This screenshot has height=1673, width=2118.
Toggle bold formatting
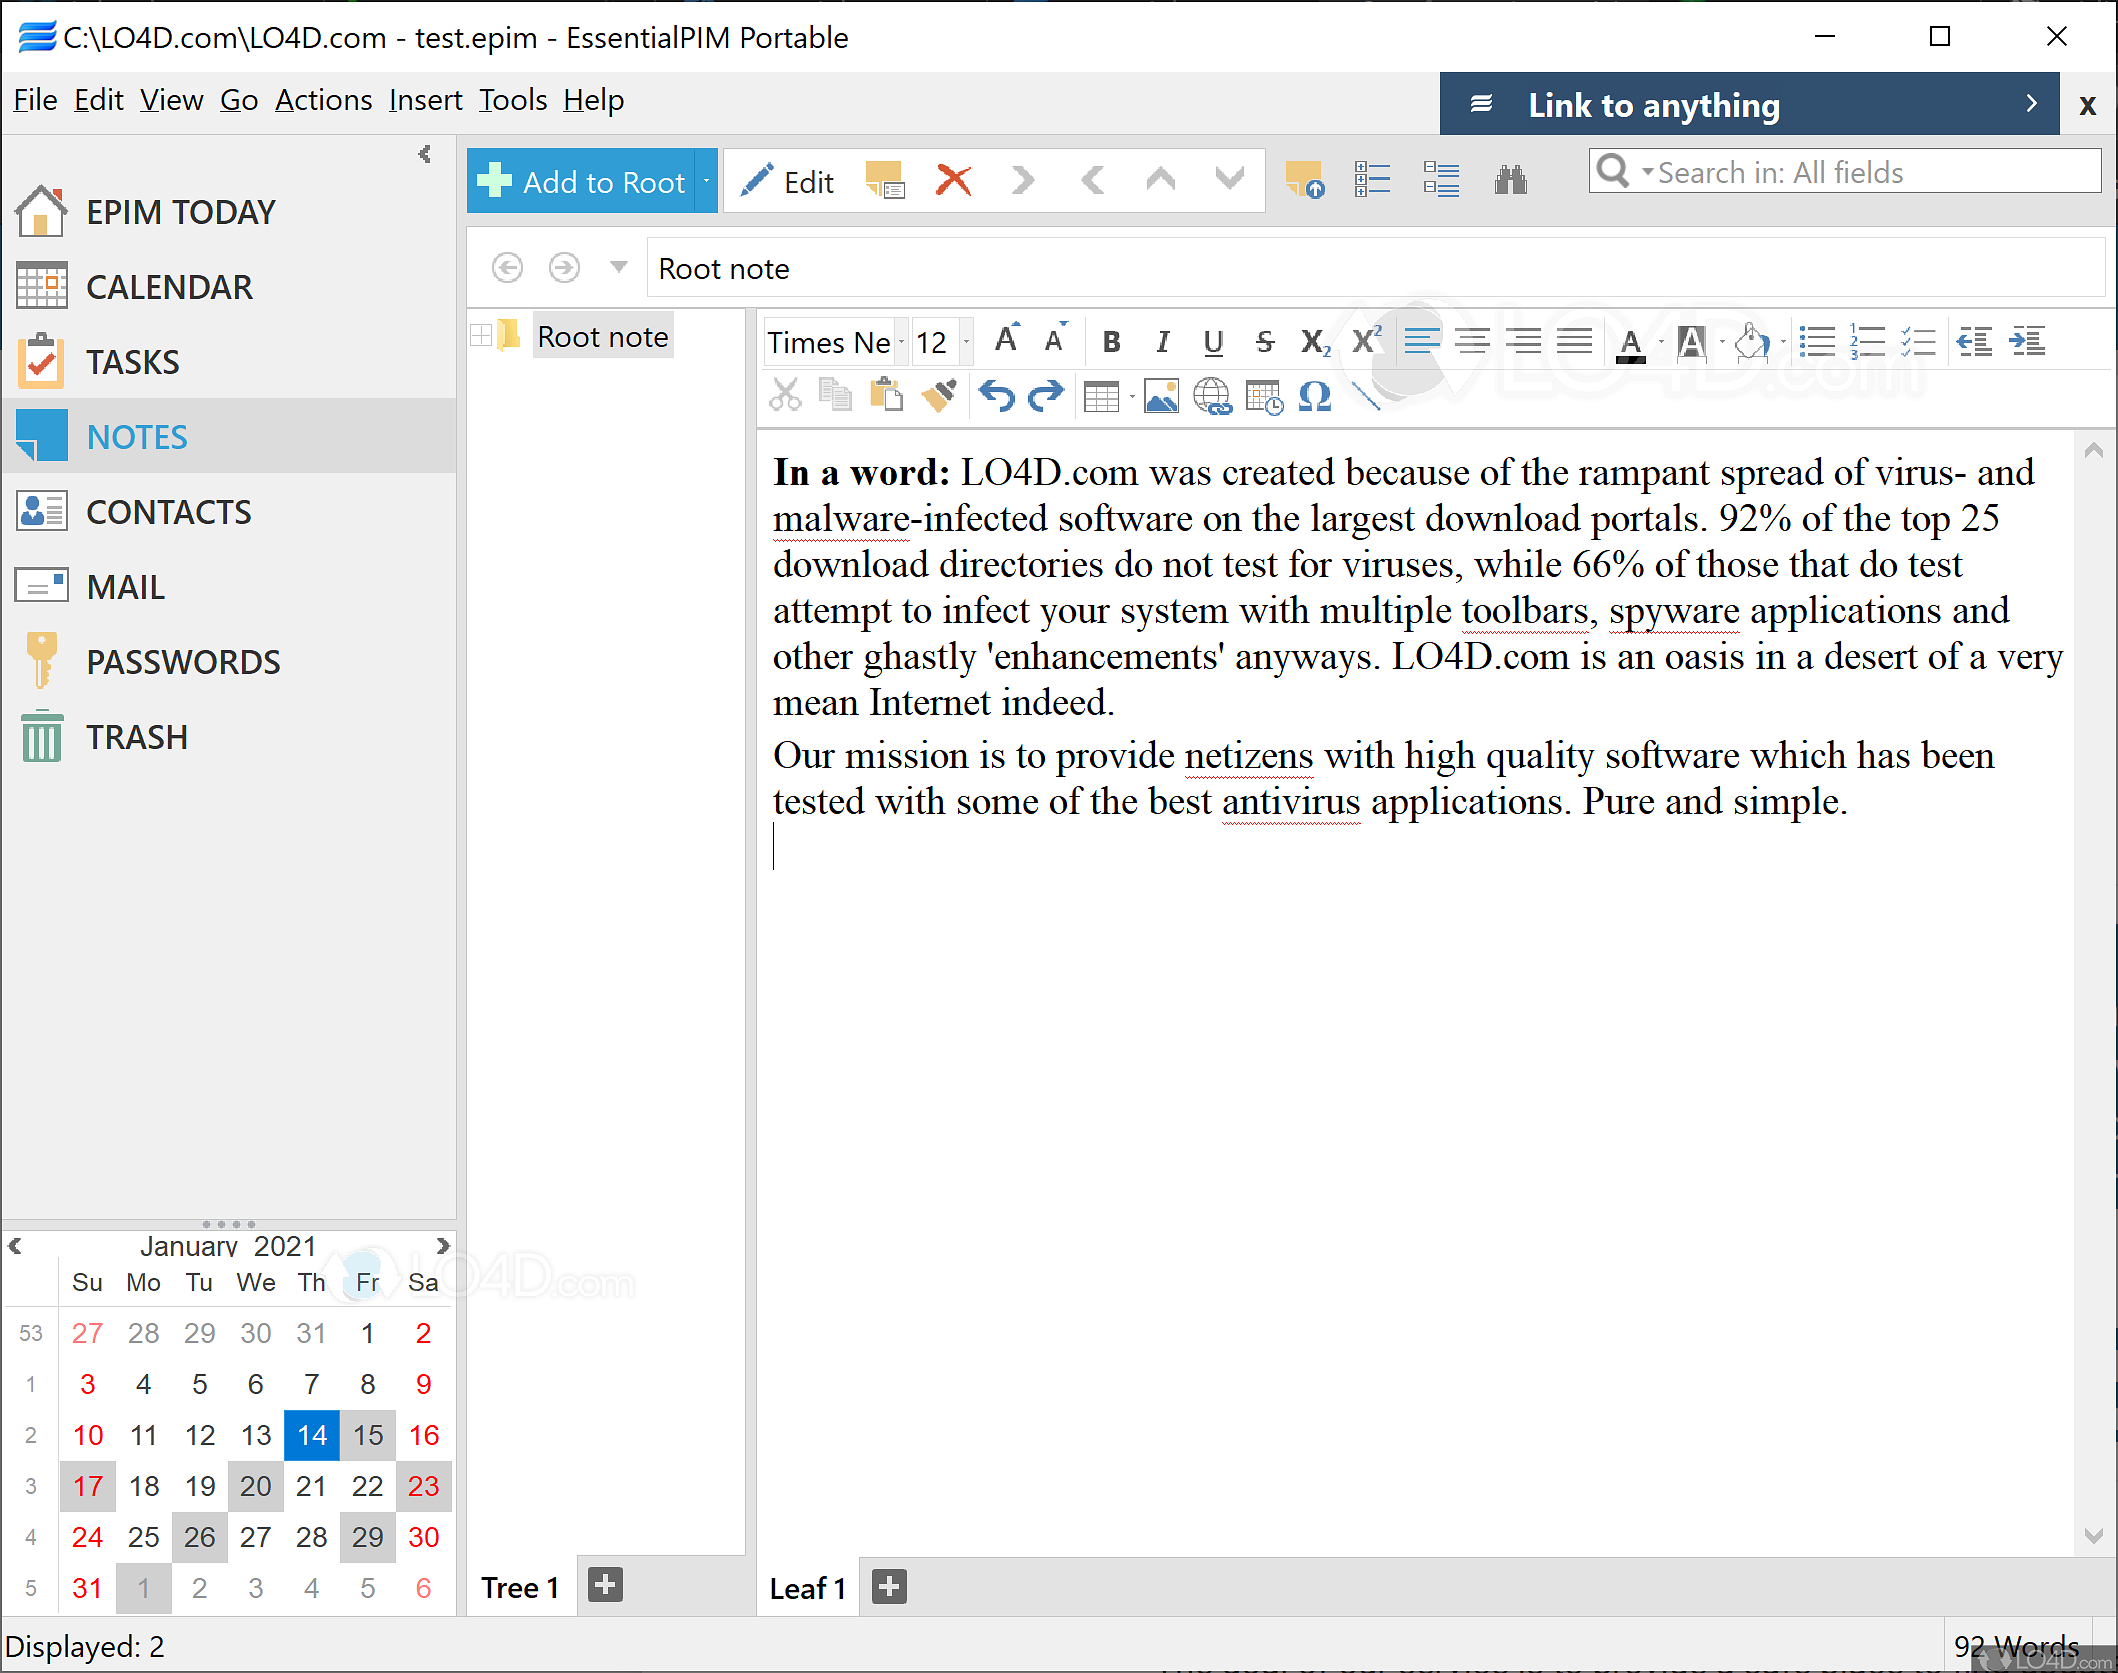tap(1111, 341)
